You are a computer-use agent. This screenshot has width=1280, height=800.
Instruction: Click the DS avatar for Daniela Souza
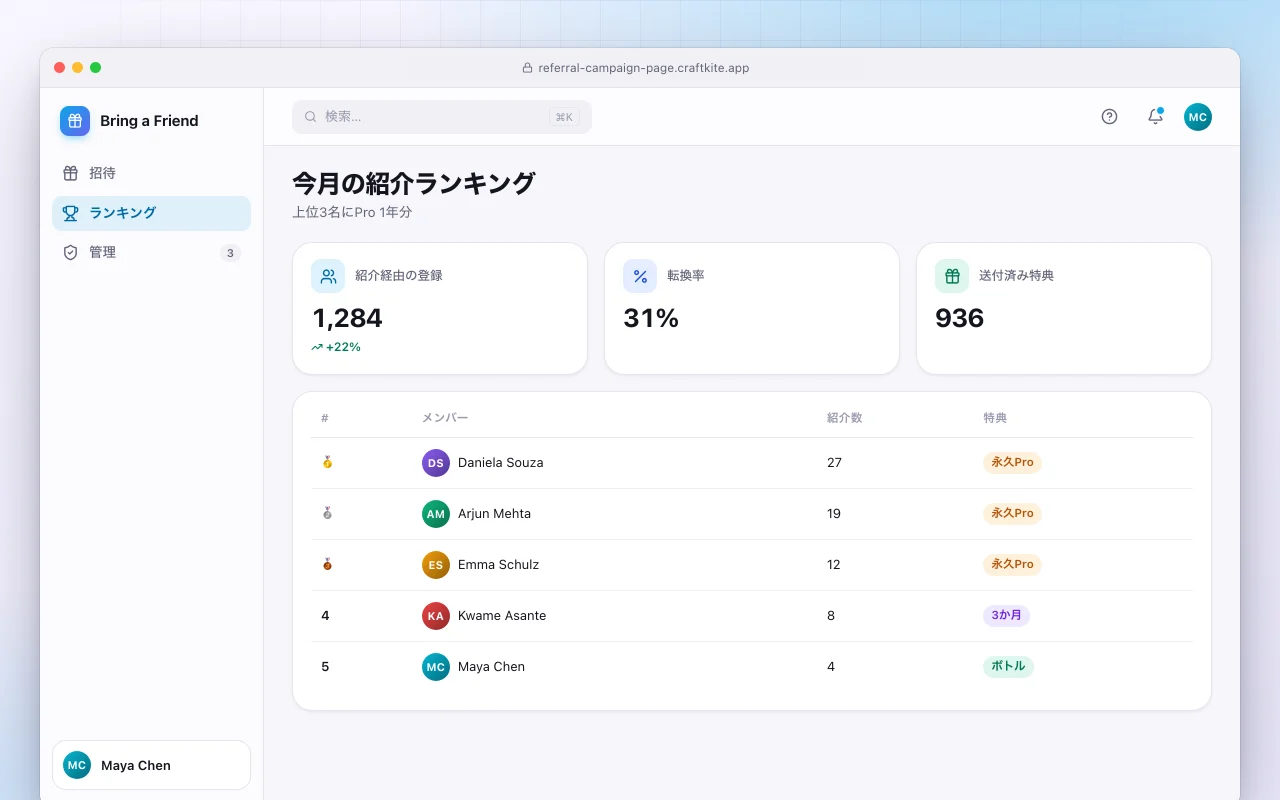pos(436,463)
